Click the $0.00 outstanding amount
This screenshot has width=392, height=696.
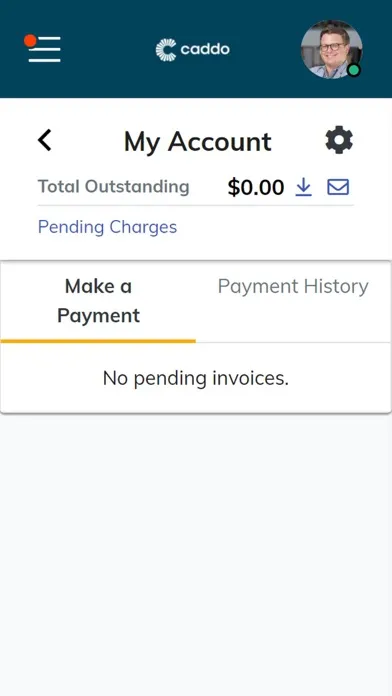(256, 187)
